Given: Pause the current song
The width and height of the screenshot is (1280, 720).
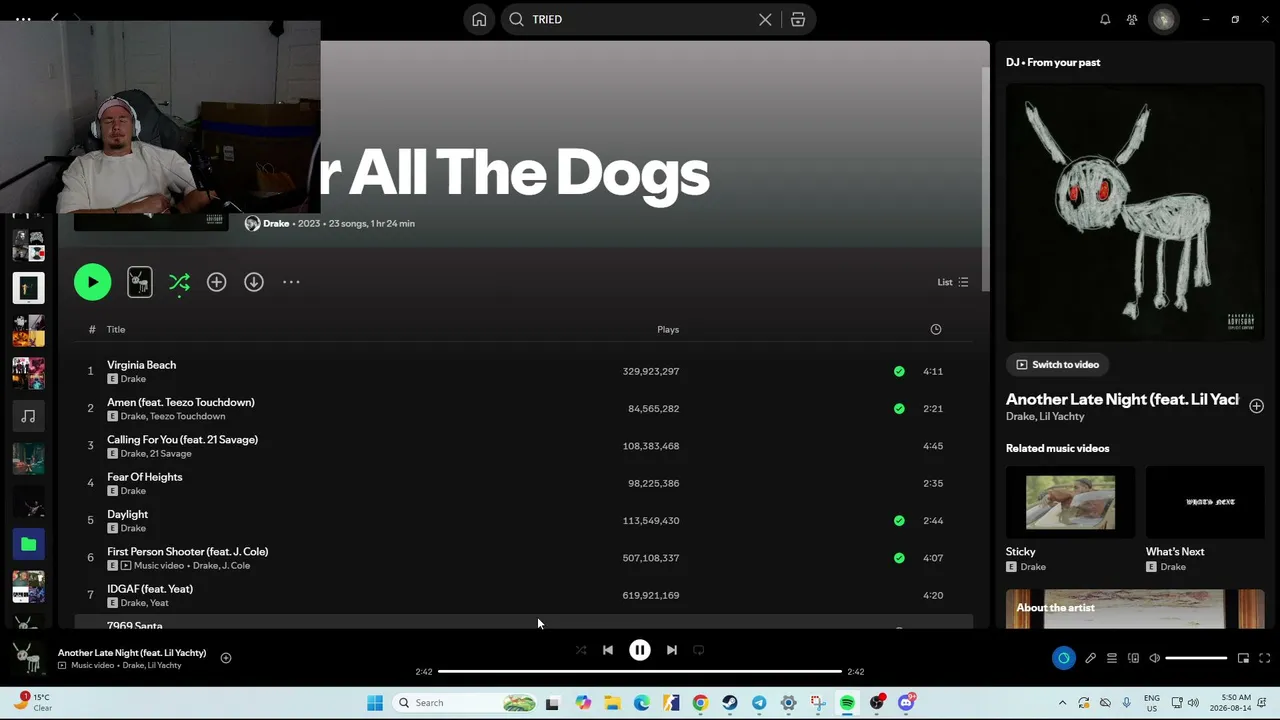Looking at the screenshot, I should pyautogui.click(x=640, y=650).
